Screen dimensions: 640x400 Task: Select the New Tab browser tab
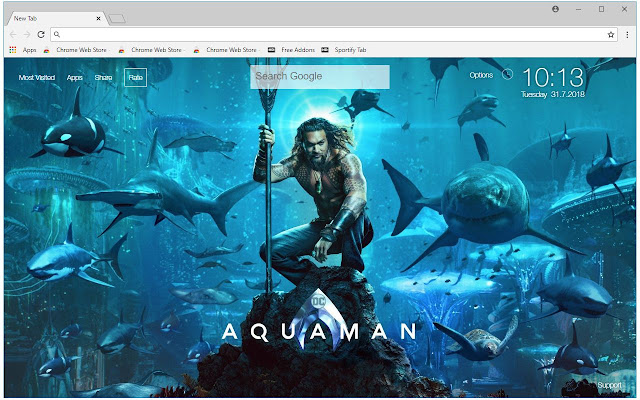[x=56, y=18]
